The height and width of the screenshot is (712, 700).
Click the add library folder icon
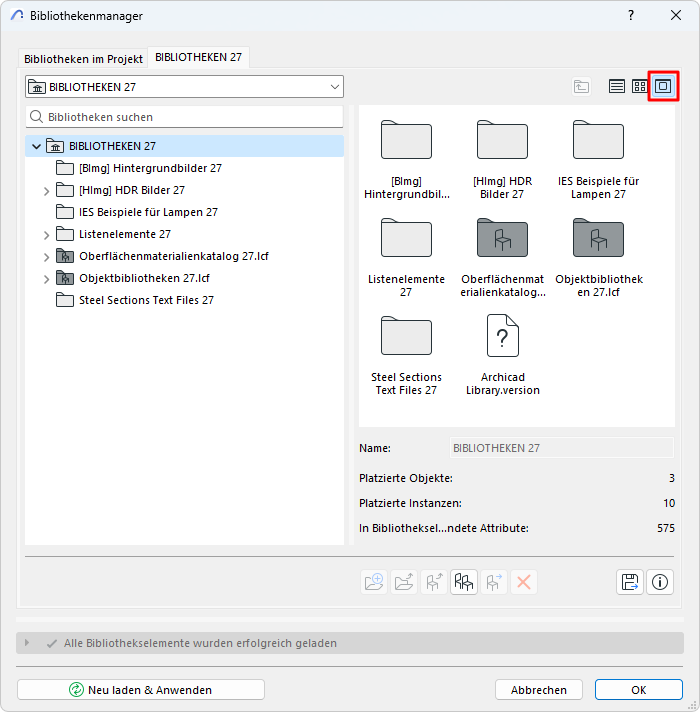(x=374, y=582)
